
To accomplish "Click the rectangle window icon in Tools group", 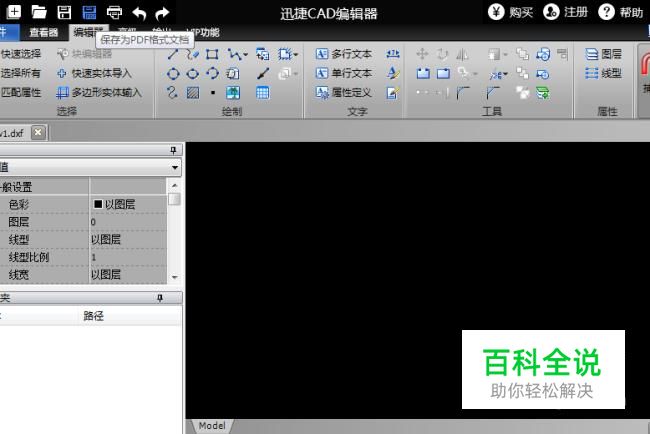I will pos(443,74).
